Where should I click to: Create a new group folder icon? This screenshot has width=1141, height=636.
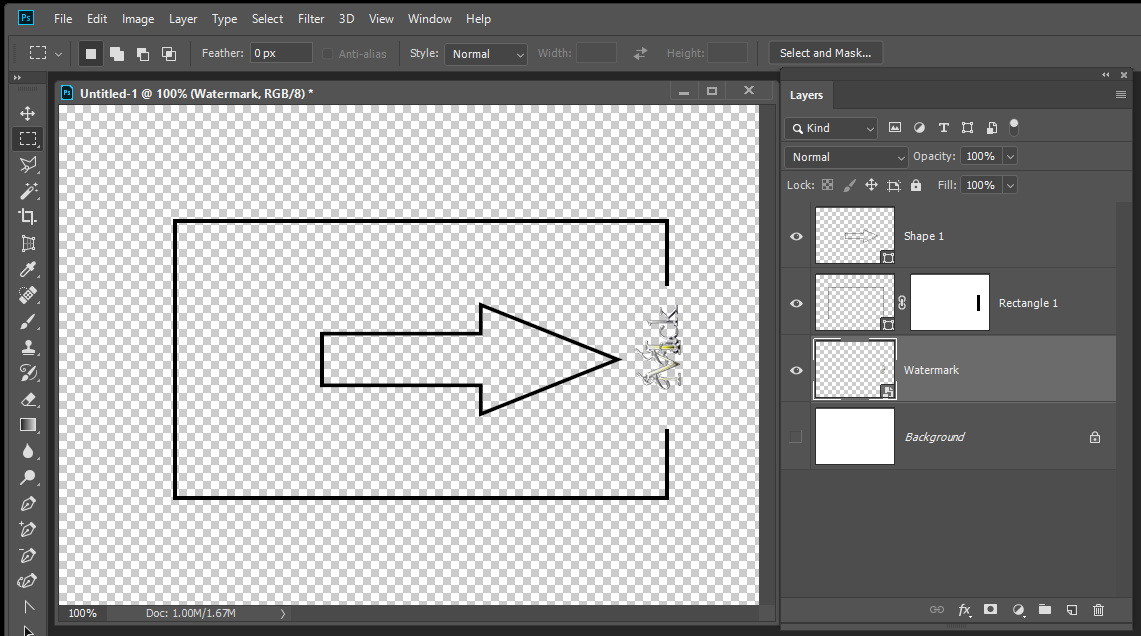(1045, 610)
